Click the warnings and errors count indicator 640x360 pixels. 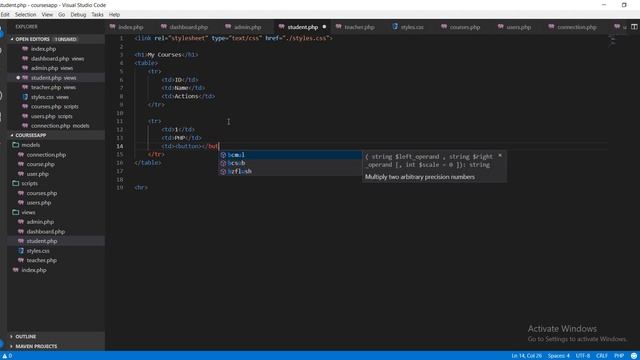point(7,356)
